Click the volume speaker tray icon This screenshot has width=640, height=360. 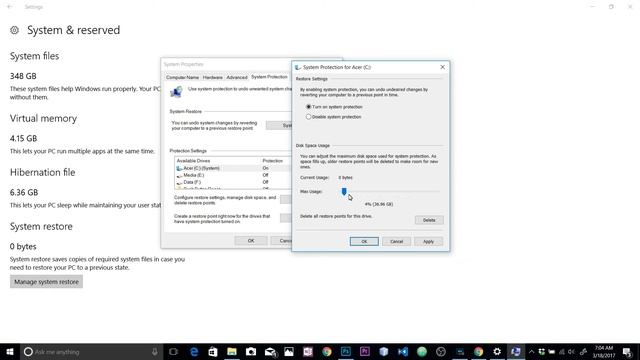click(571, 351)
